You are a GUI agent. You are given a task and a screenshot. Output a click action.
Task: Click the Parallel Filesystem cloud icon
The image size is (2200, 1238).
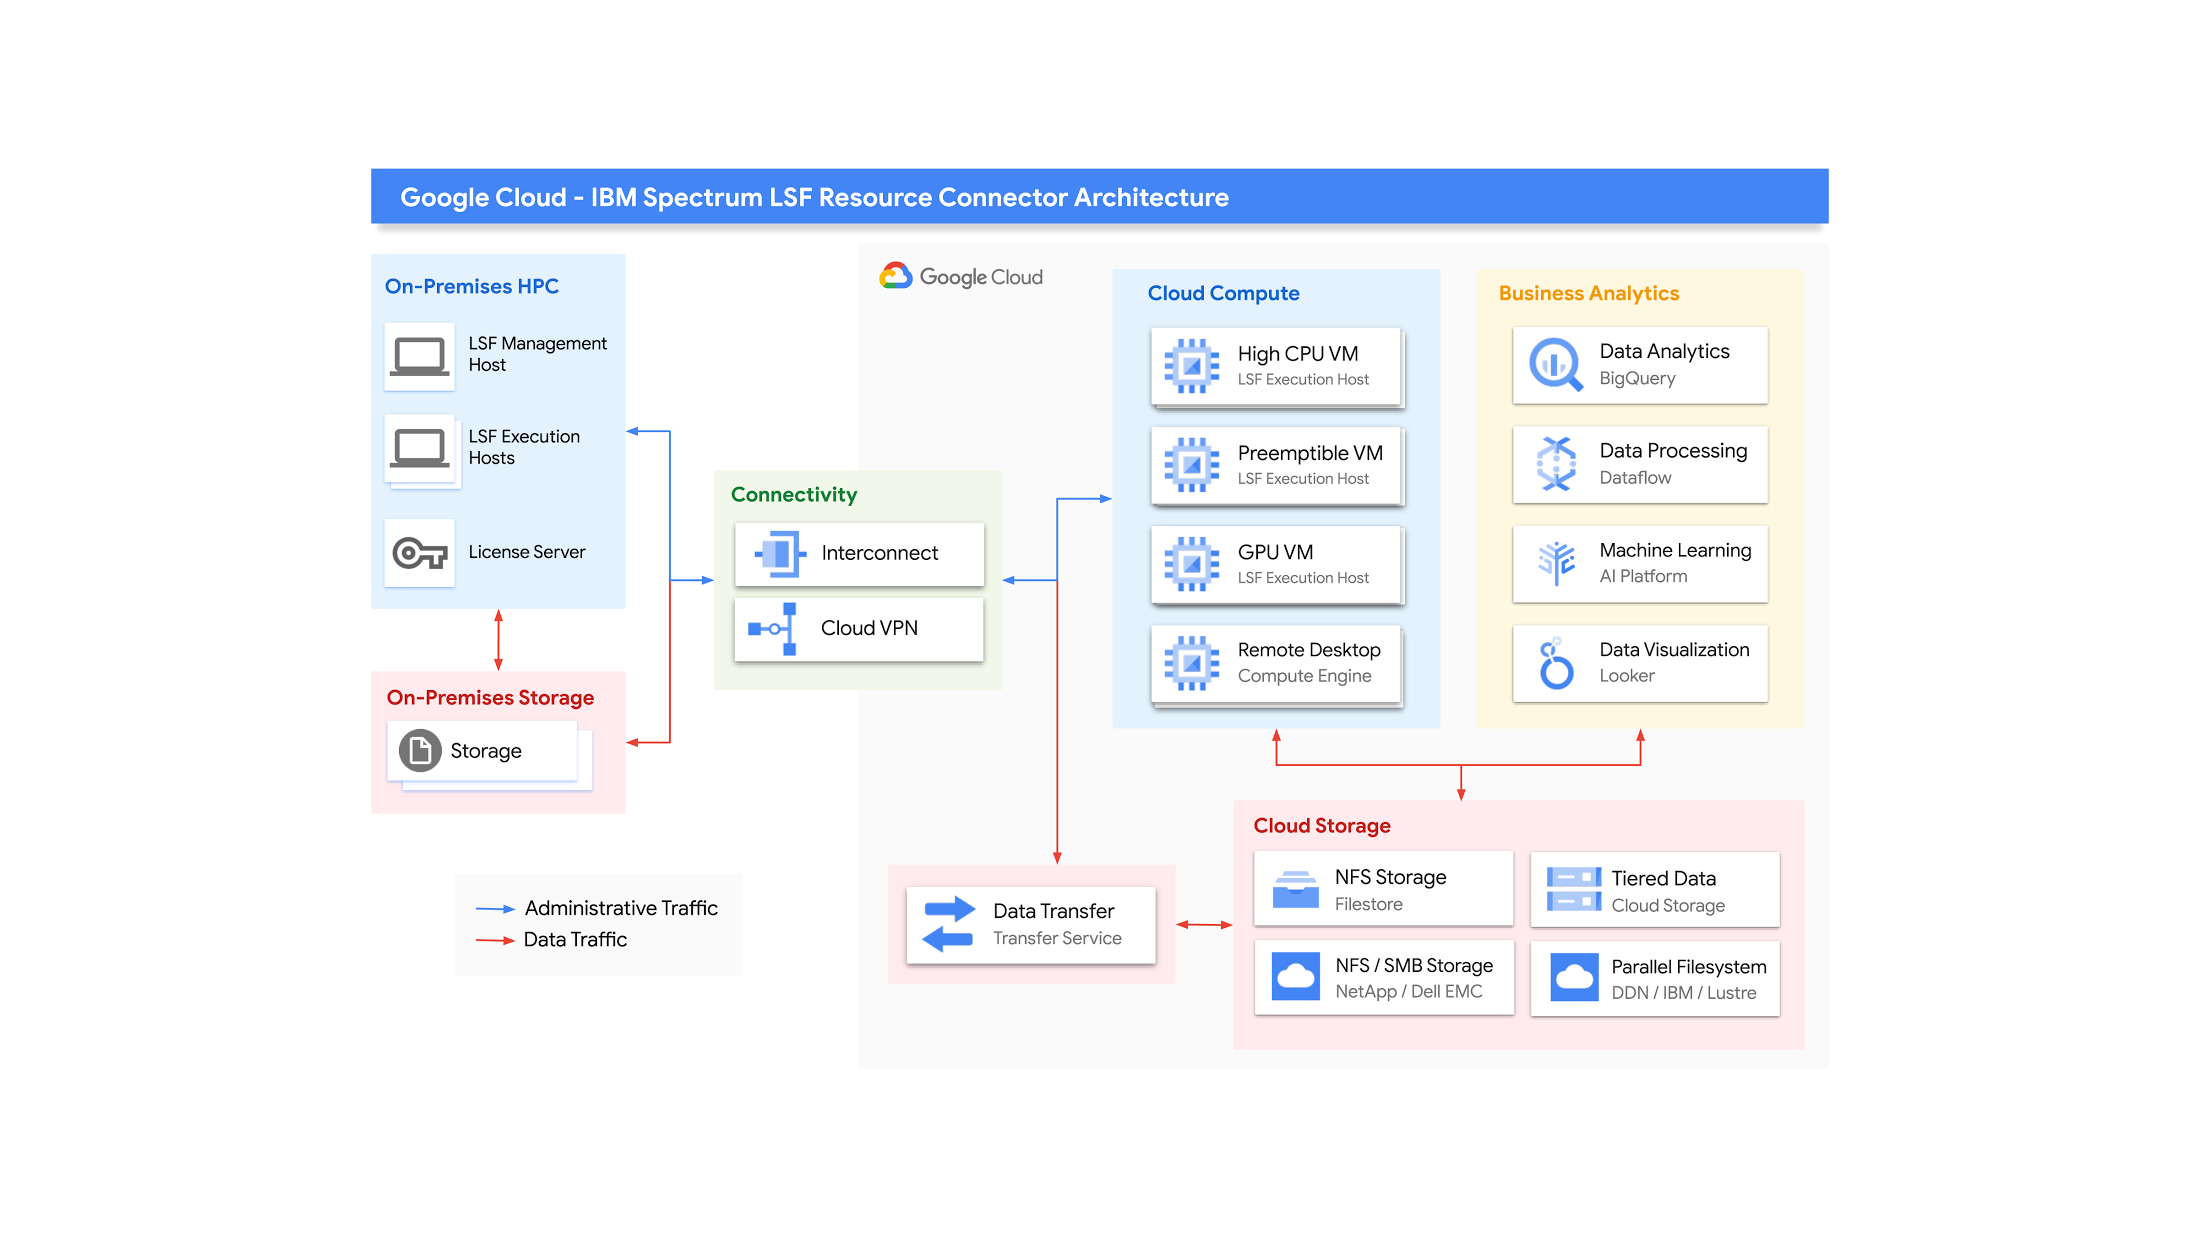[x=1574, y=977]
